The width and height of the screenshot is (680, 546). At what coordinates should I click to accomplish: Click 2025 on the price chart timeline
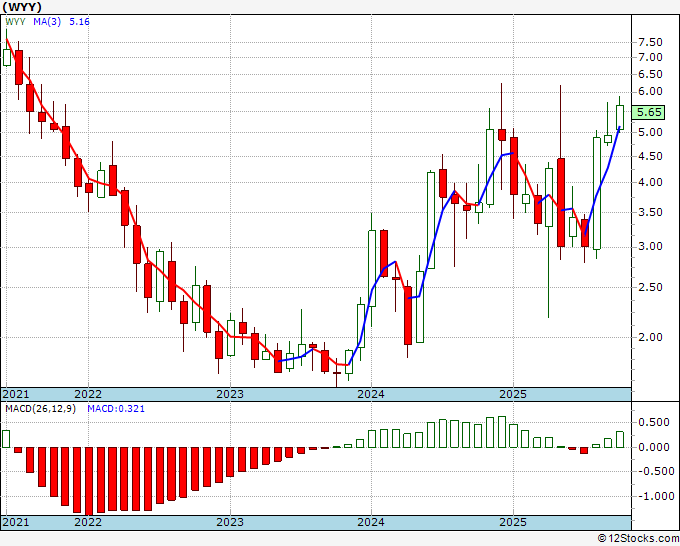(513, 394)
